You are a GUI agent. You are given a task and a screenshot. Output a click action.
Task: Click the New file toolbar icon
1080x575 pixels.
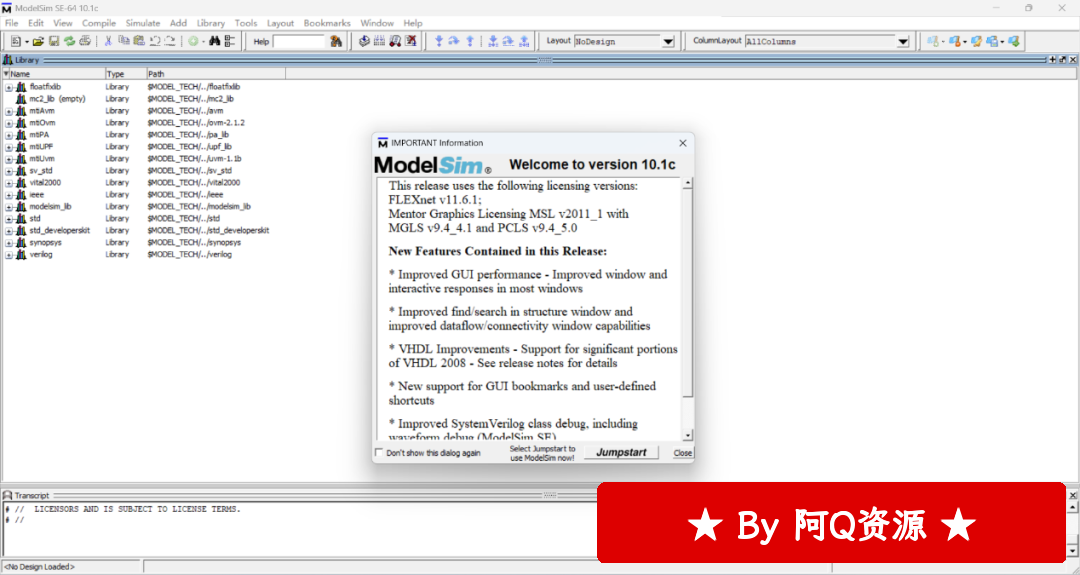16,41
